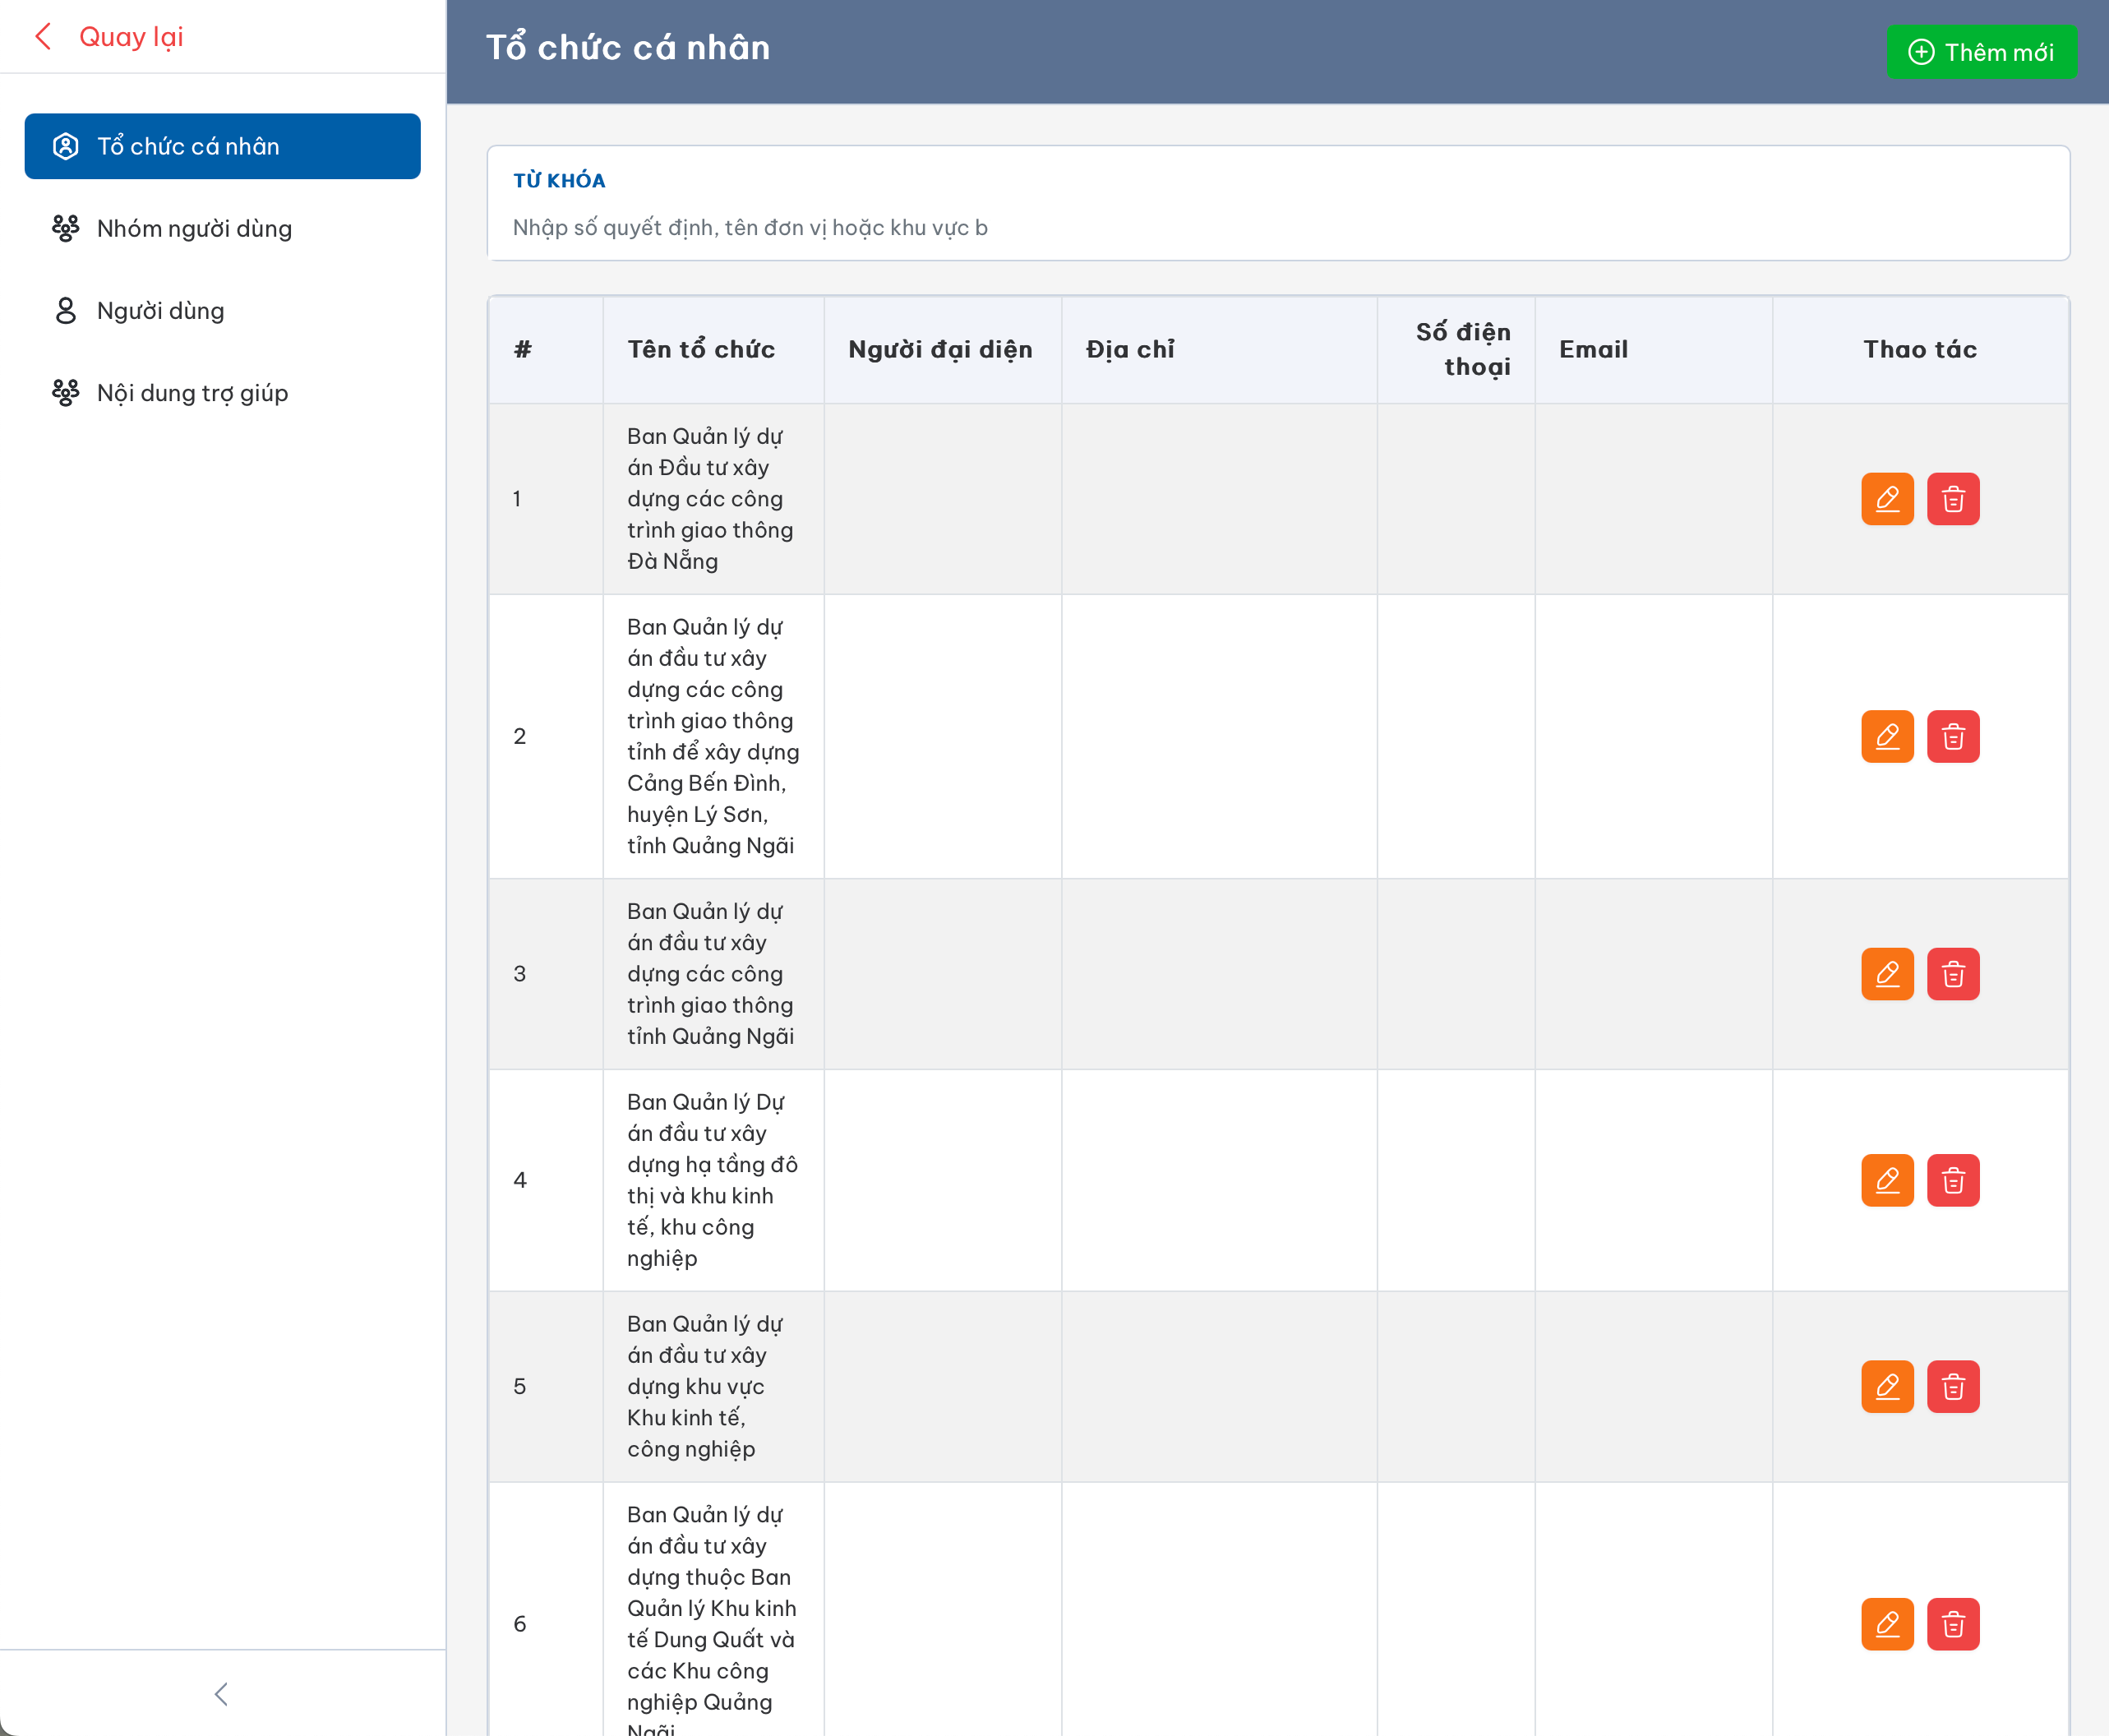Delete the row 1 Đà Nẵng organization
The height and width of the screenshot is (1736, 2109).
(x=1952, y=498)
